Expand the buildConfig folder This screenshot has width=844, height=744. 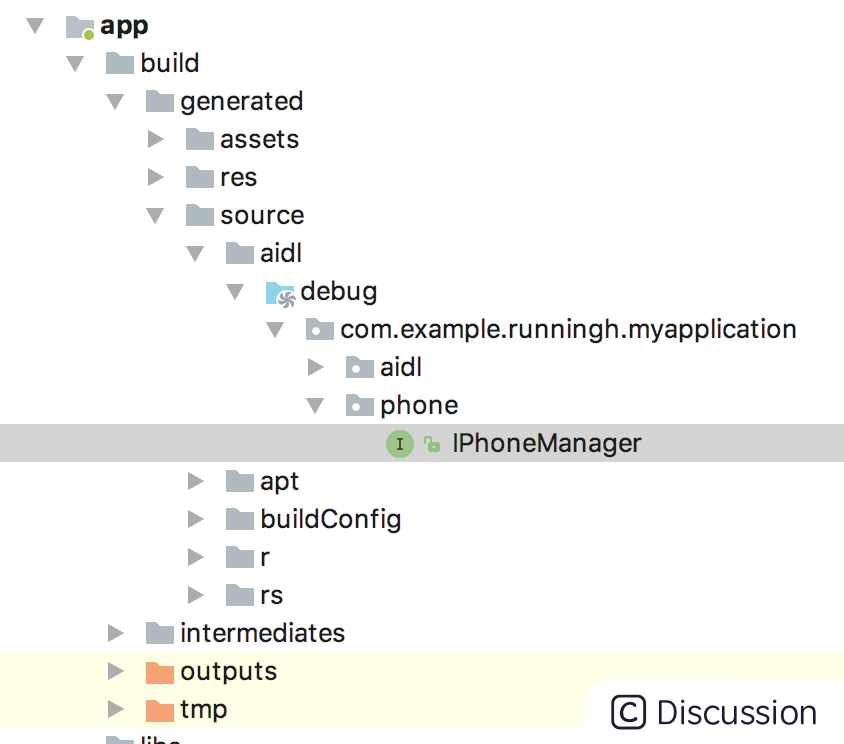click(196, 519)
